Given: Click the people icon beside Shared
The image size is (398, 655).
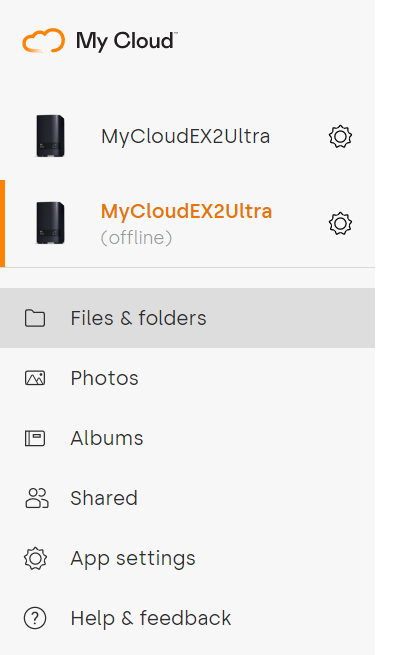Looking at the screenshot, I should [x=37, y=498].
